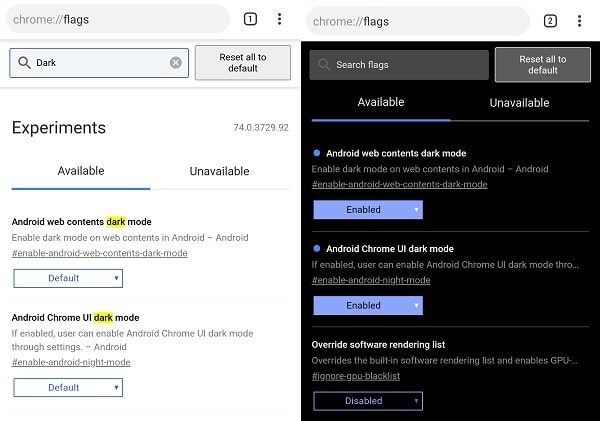Click dark window chrome://flags address bar
Screen dimensions: 600x421
coord(417,21)
